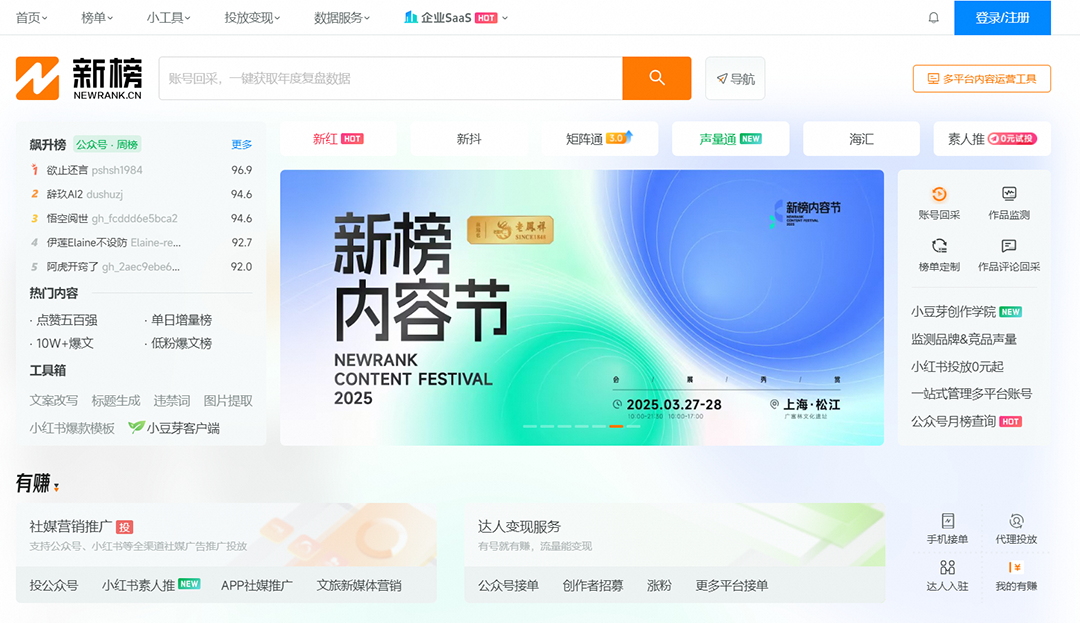Select the first carousel indicator dash

click(530, 426)
